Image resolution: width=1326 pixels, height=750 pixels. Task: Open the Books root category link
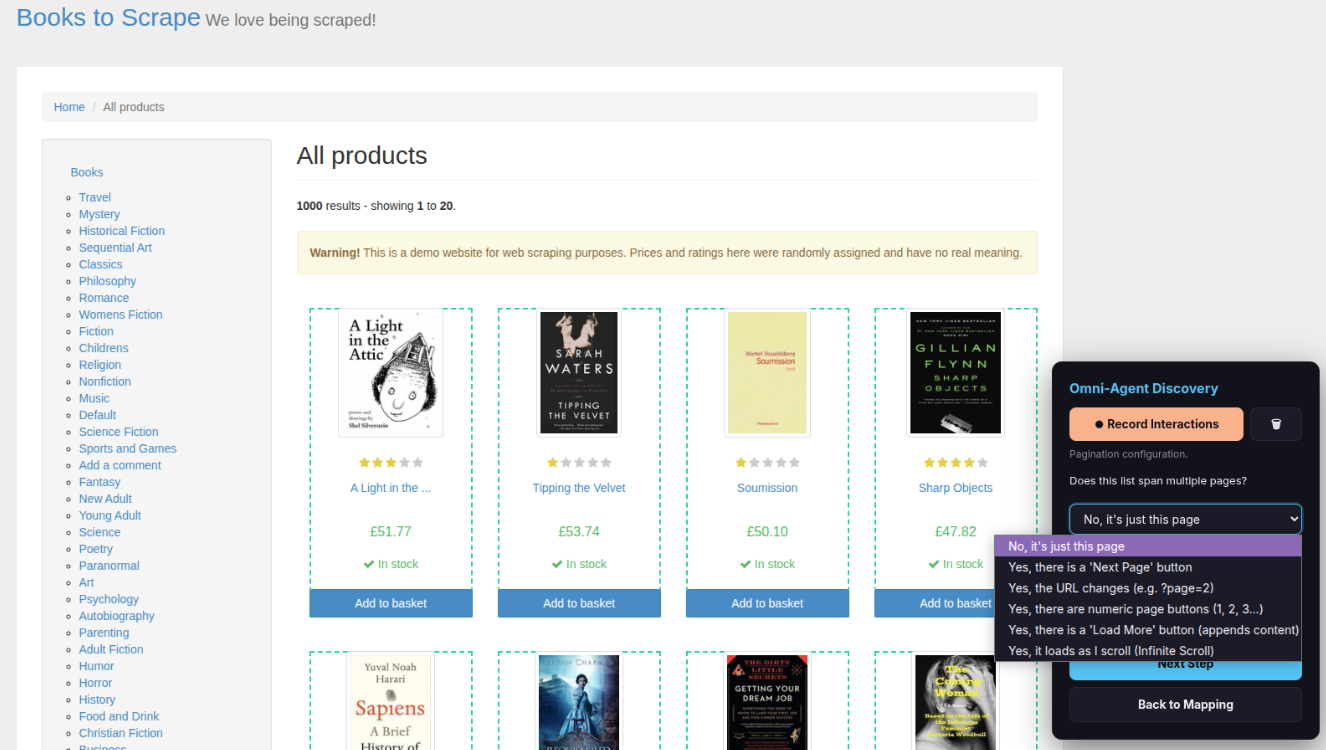coord(87,172)
